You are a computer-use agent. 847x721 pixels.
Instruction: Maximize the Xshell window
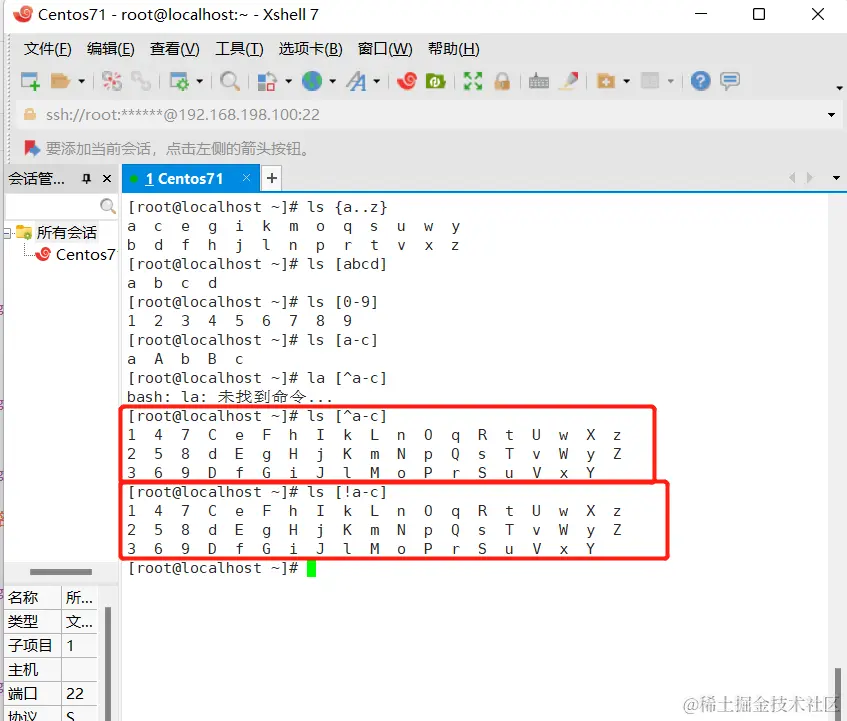pyautogui.click(x=759, y=14)
